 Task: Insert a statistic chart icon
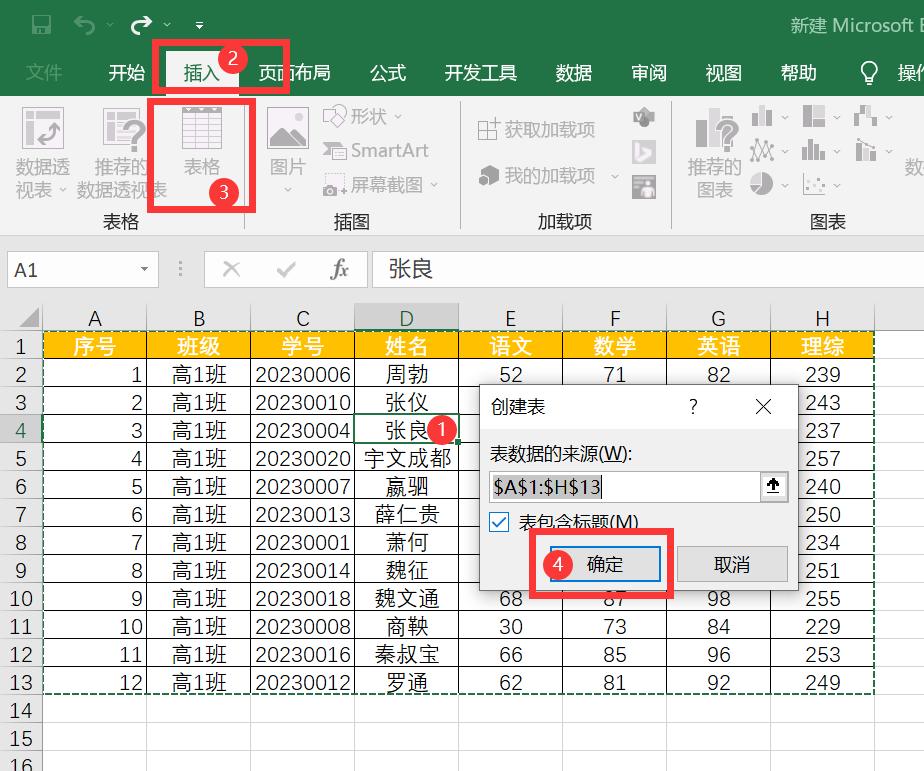pos(814,150)
